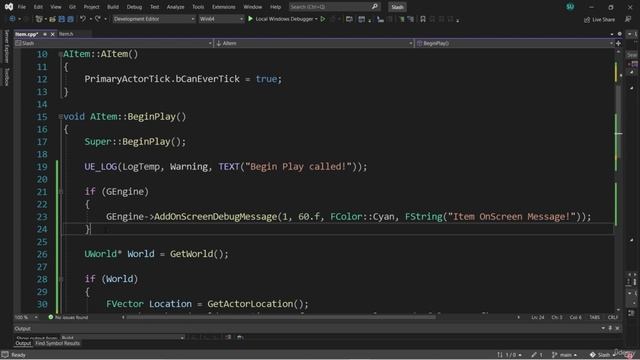
Task: Click the bookmark icon in toolbar
Action: (x=423, y=19)
